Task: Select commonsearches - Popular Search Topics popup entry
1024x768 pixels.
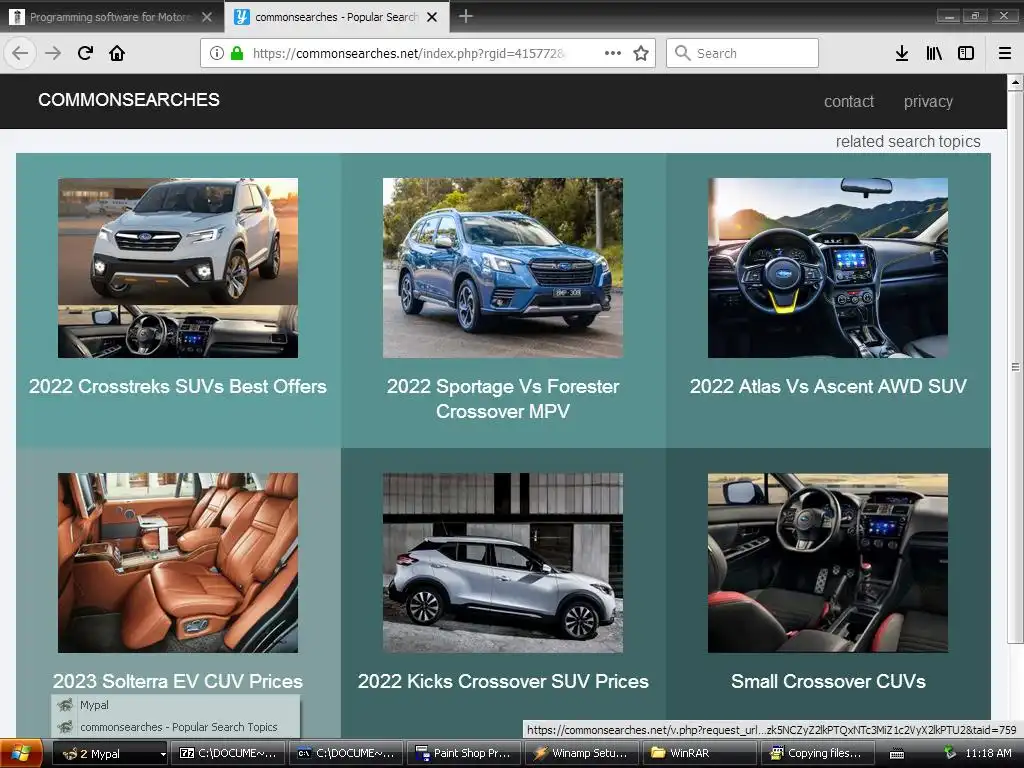Action: (x=176, y=727)
